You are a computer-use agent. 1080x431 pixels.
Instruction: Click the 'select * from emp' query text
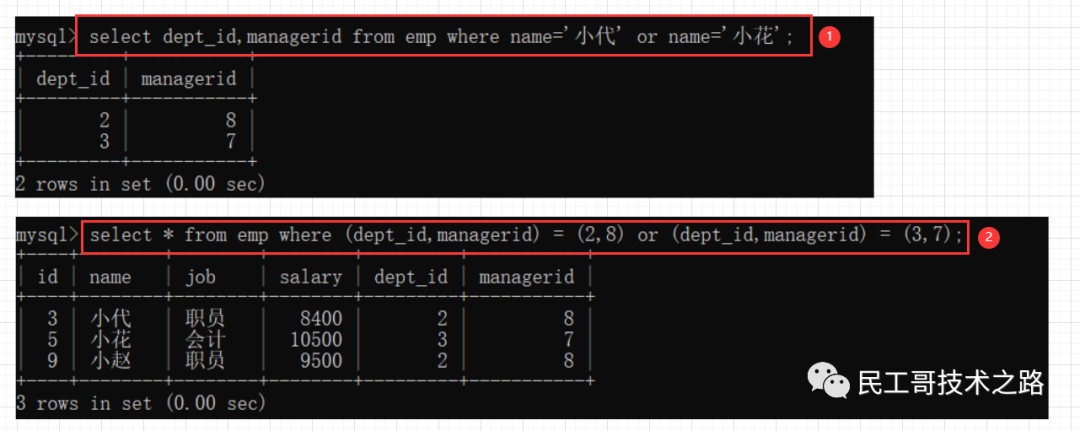pos(526,235)
